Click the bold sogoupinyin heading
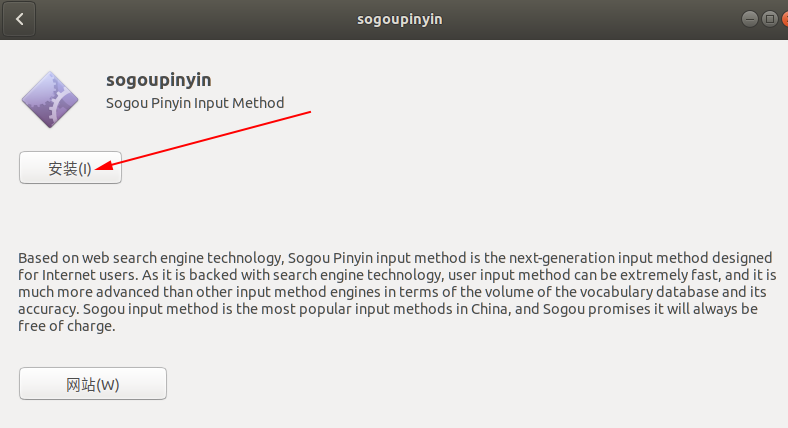This screenshot has width=788, height=428. pos(158,80)
